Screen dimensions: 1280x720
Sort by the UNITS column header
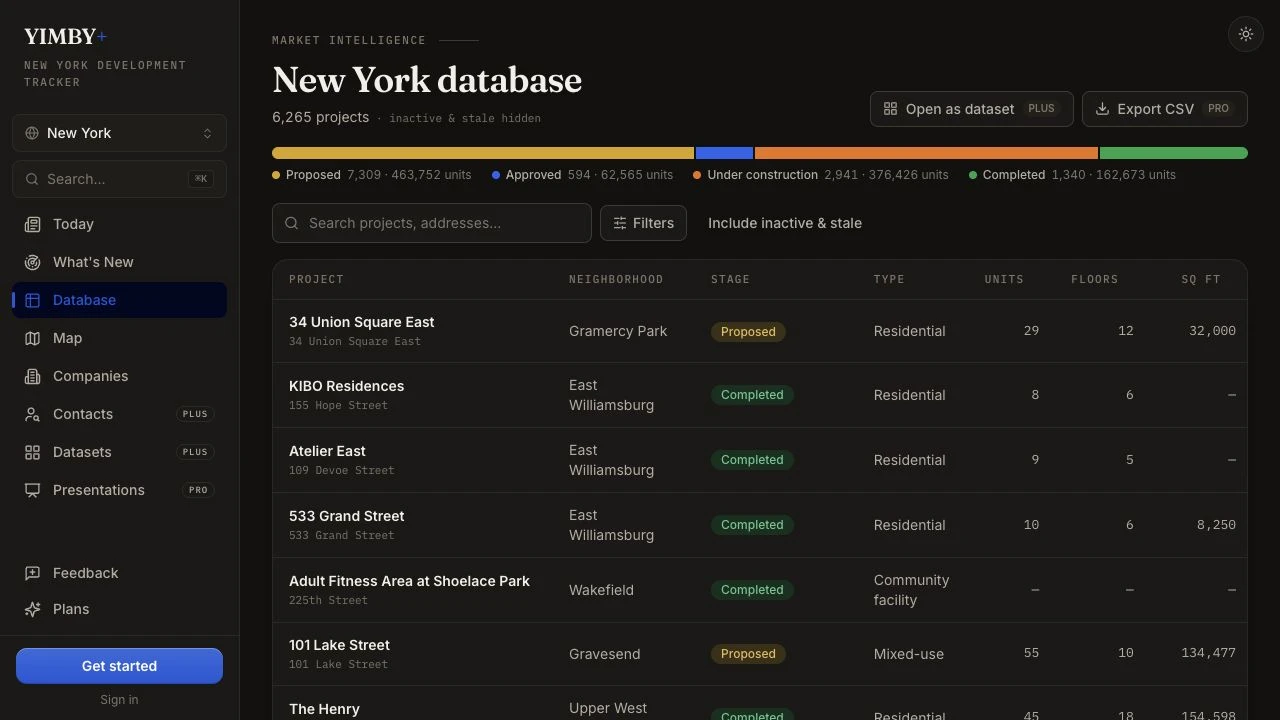(x=1004, y=279)
